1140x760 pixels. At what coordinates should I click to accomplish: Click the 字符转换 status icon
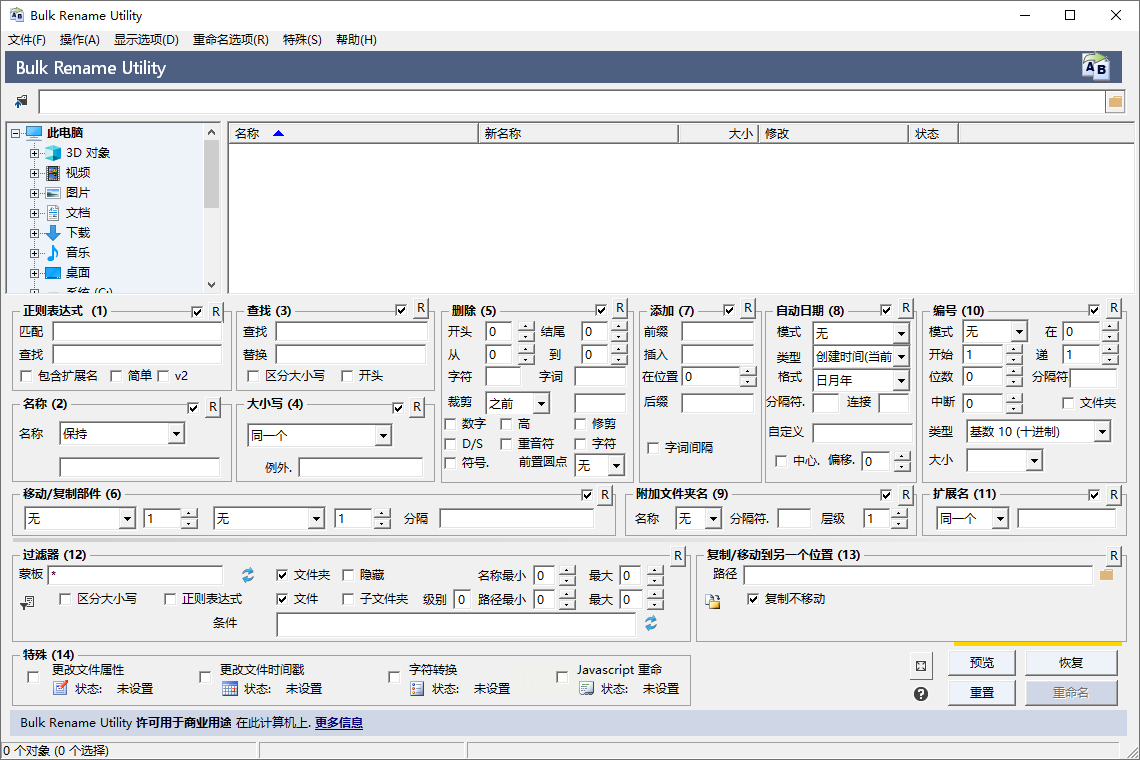[x=417, y=689]
